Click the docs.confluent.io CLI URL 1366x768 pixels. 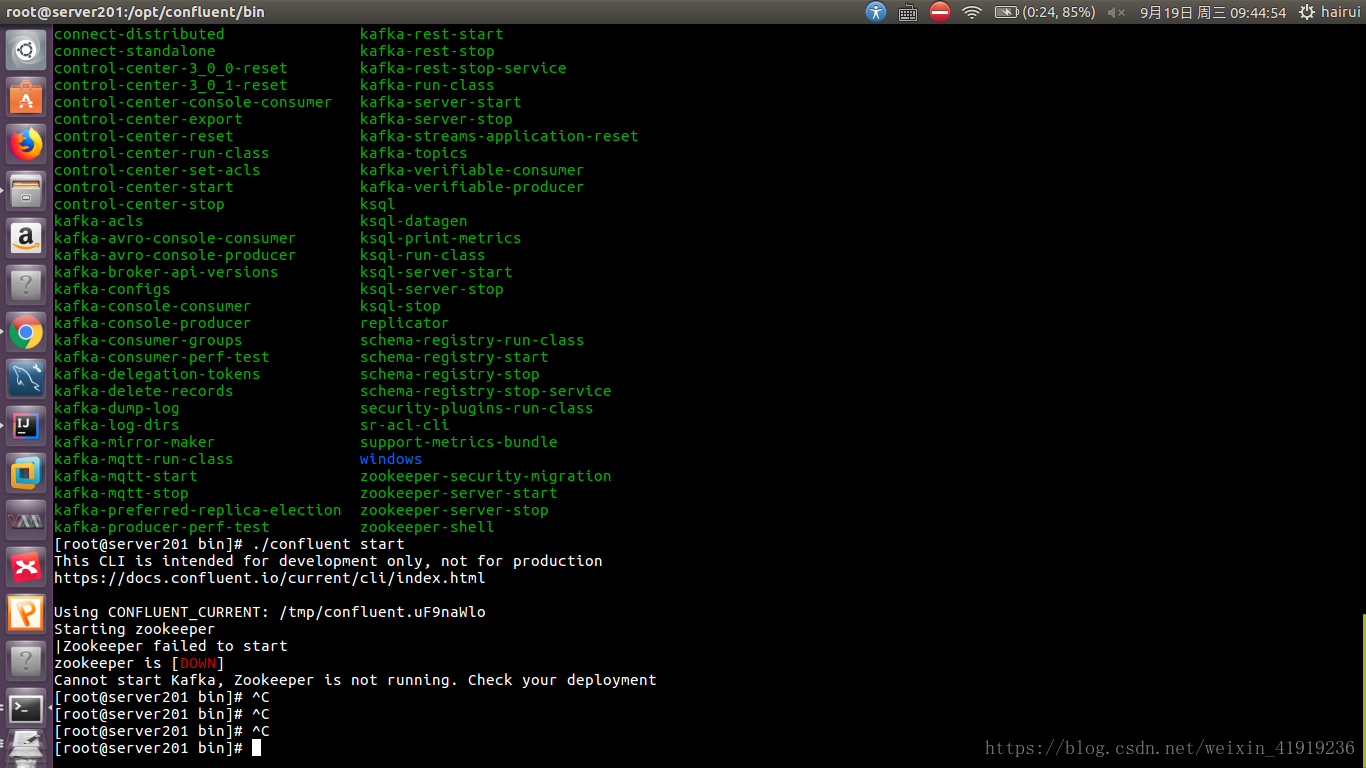270,578
